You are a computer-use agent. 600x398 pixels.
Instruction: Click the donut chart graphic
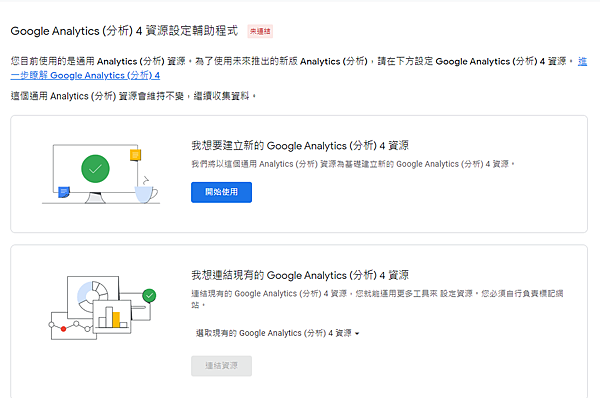click(92, 295)
